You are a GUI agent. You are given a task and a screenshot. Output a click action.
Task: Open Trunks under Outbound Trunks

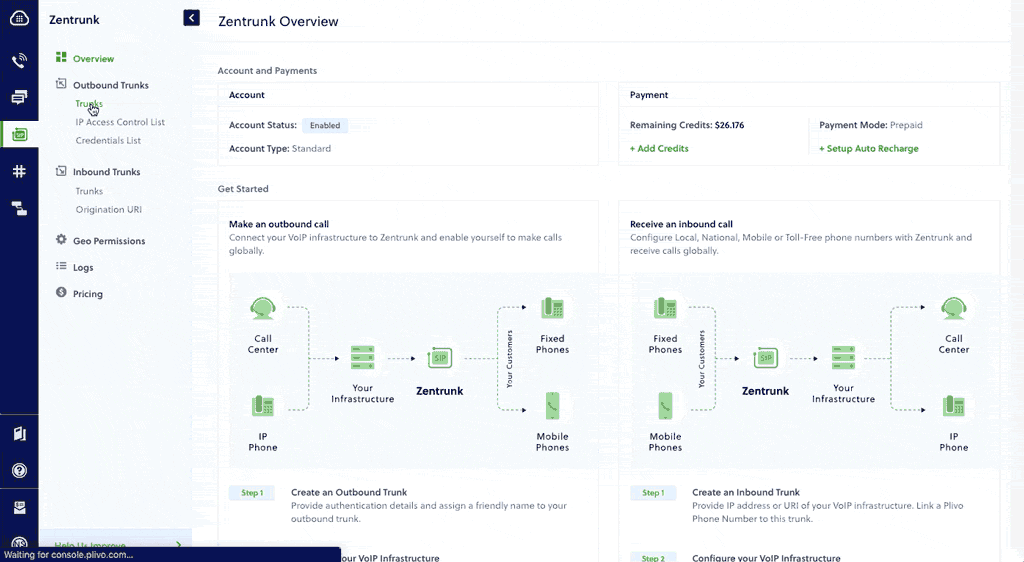89,104
